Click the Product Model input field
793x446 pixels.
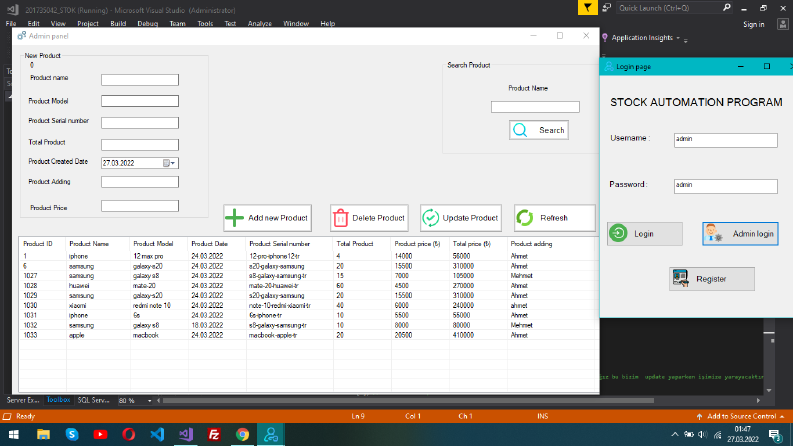[x=140, y=101]
